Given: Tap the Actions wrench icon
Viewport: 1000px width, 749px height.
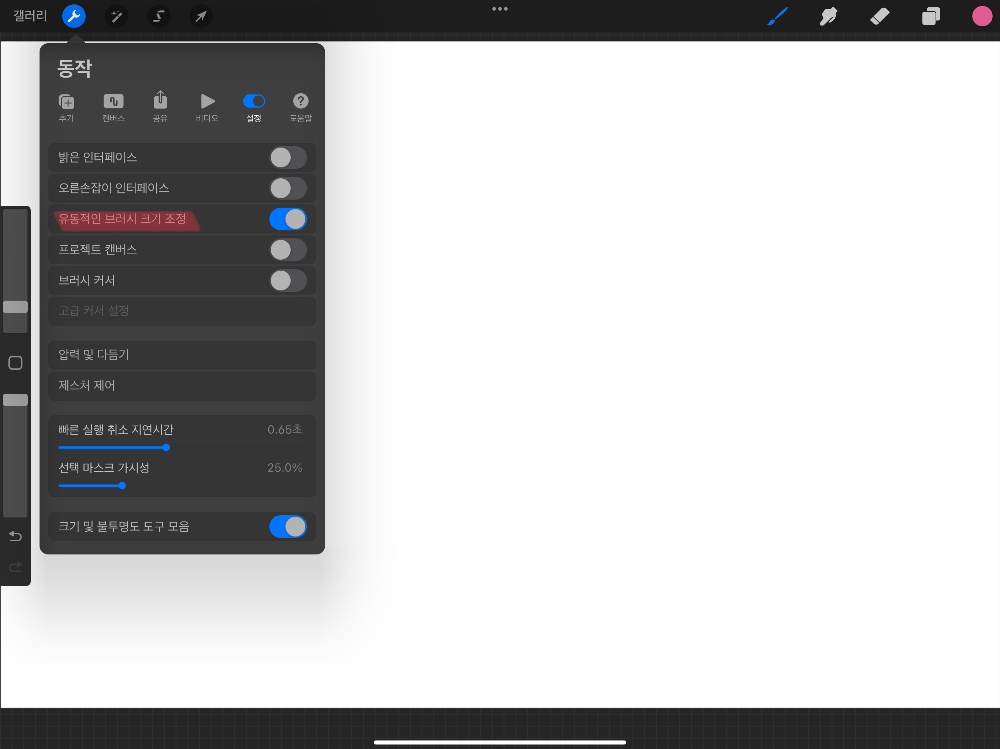Looking at the screenshot, I should [x=74, y=16].
